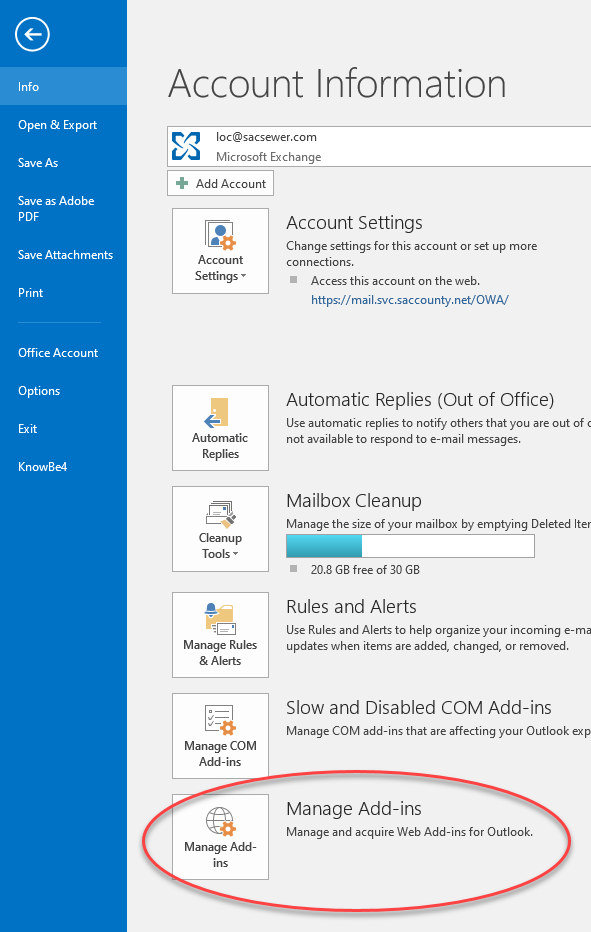Open Manage Rules & Alerts

point(221,635)
